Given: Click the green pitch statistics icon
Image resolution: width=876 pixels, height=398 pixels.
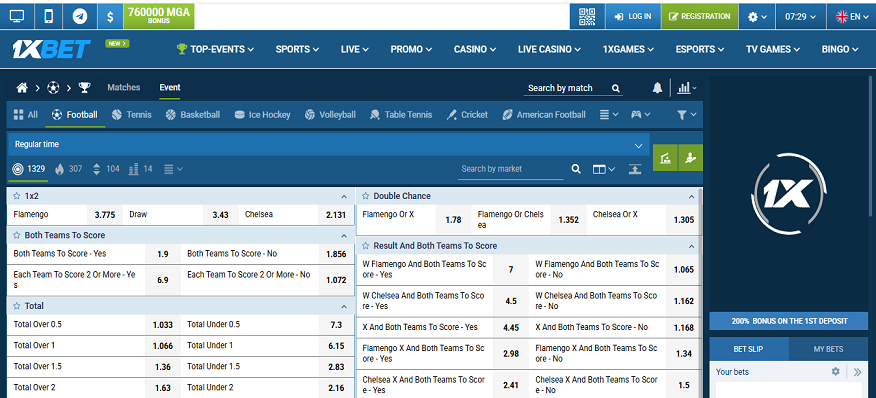Looking at the screenshot, I should coord(665,158).
